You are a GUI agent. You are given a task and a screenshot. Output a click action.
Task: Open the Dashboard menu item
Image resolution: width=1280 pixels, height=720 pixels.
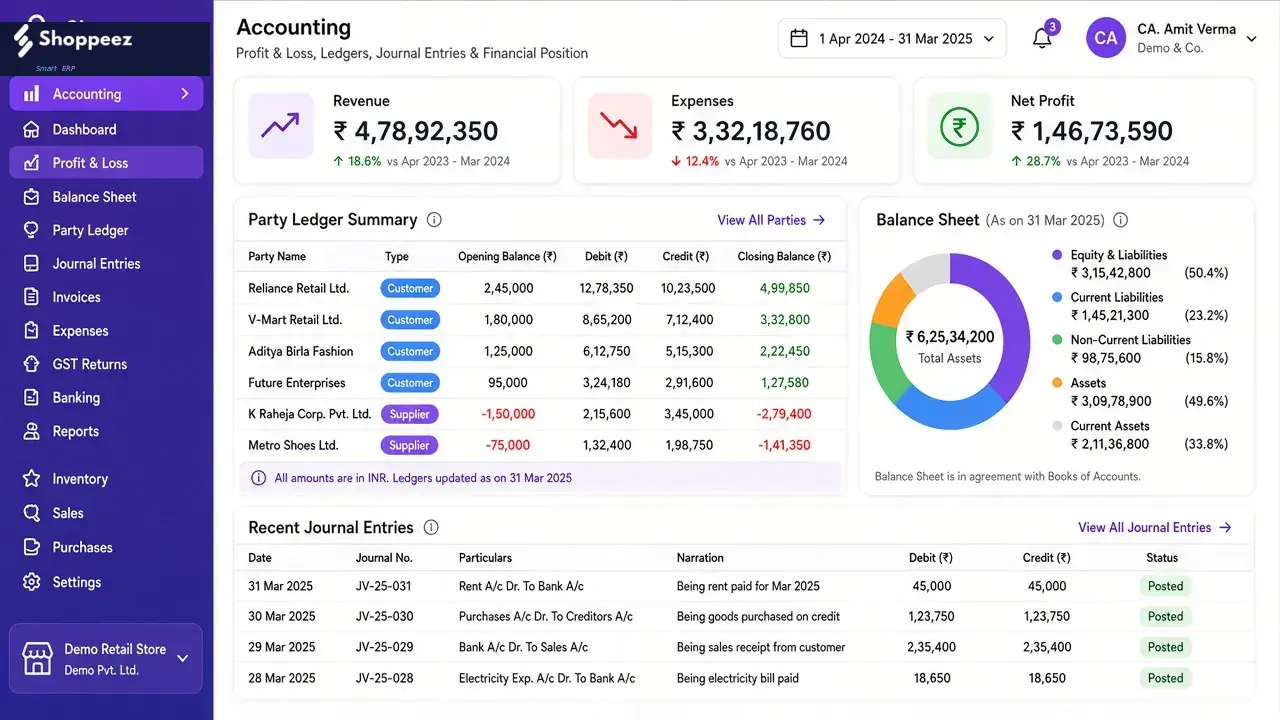tap(106, 129)
